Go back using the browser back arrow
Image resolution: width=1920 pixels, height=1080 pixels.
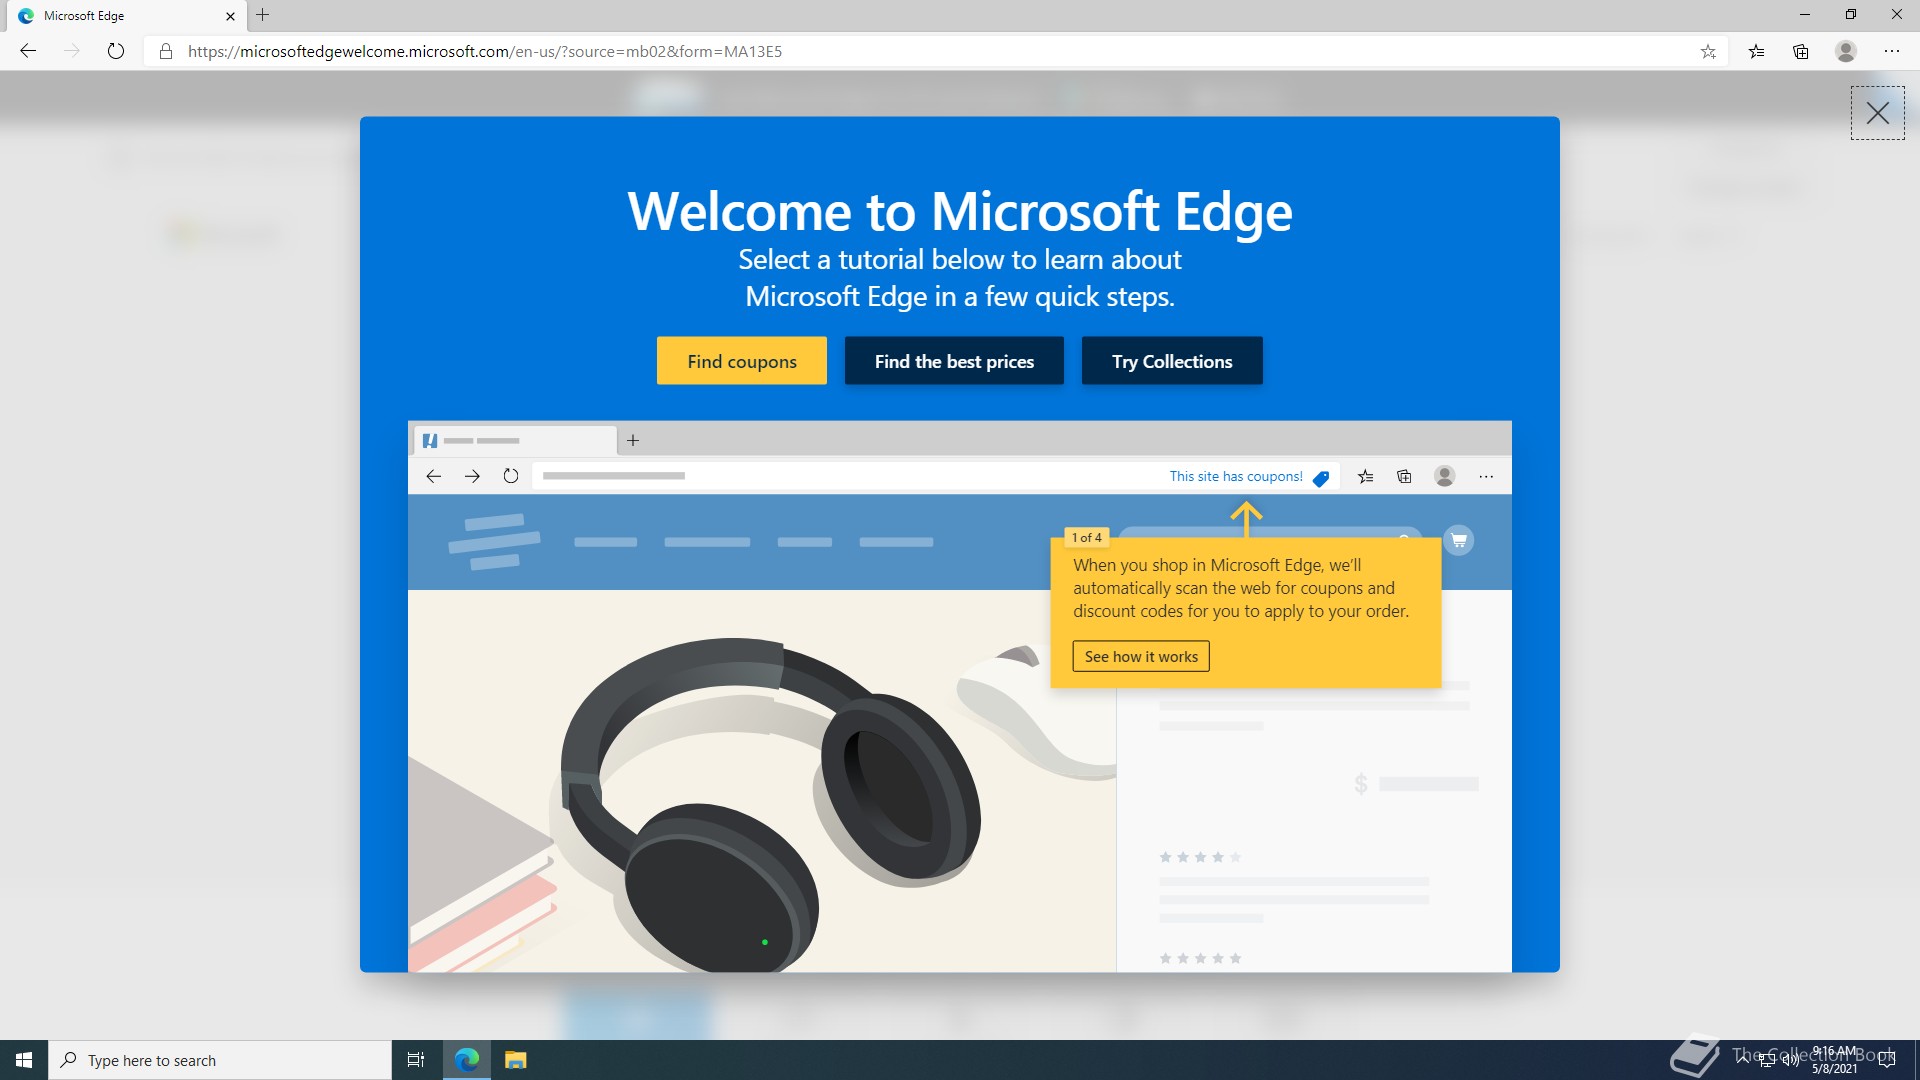tap(28, 51)
